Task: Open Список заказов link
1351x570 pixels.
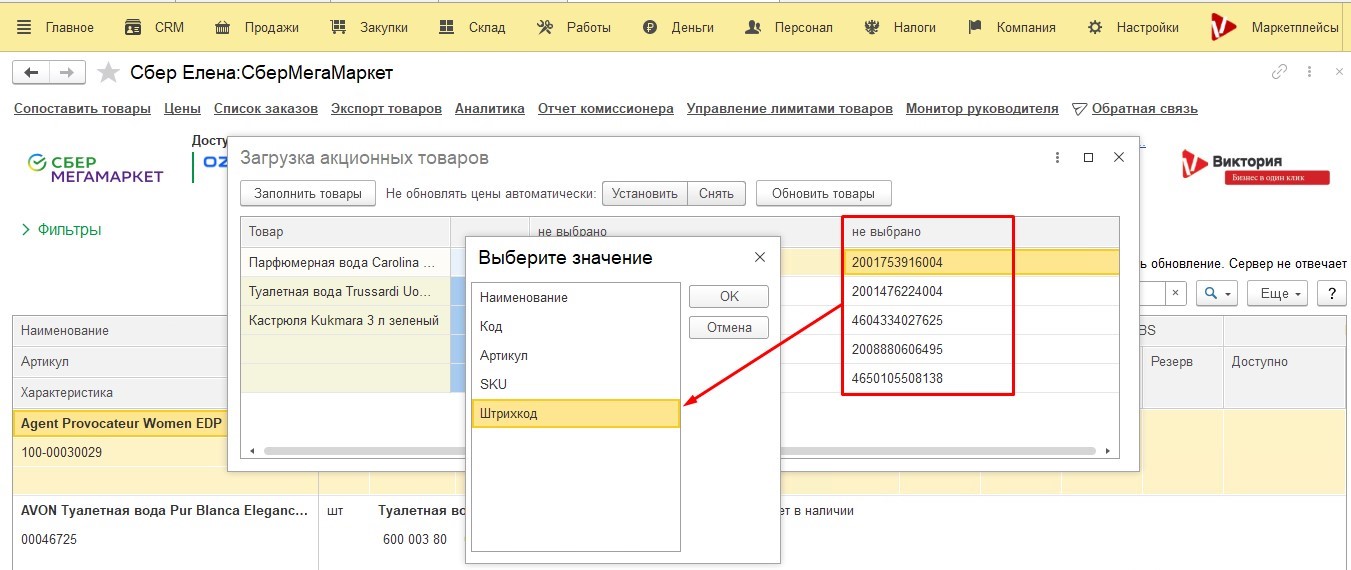Action: [x=266, y=108]
